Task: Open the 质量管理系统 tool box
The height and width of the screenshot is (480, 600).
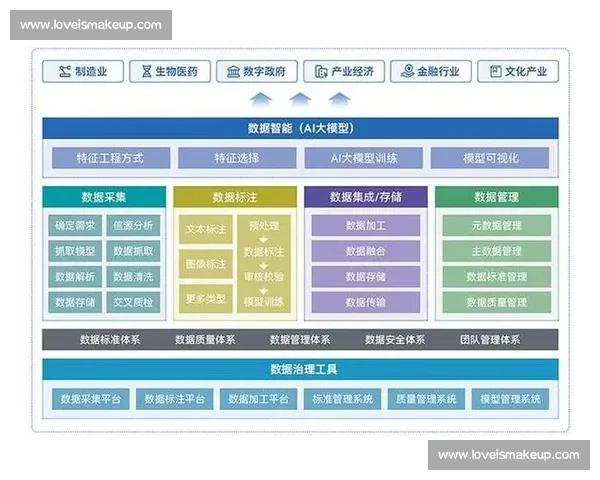Action: coord(426,399)
